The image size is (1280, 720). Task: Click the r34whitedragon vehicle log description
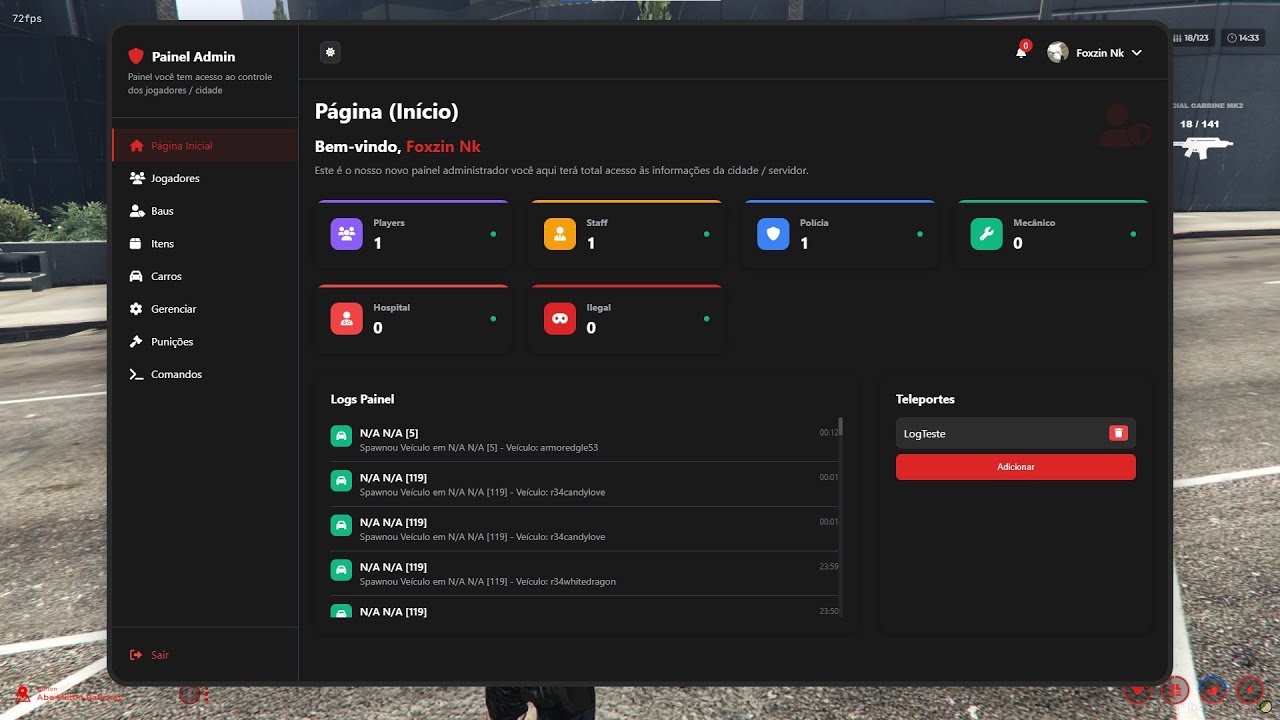pyautogui.click(x=487, y=582)
